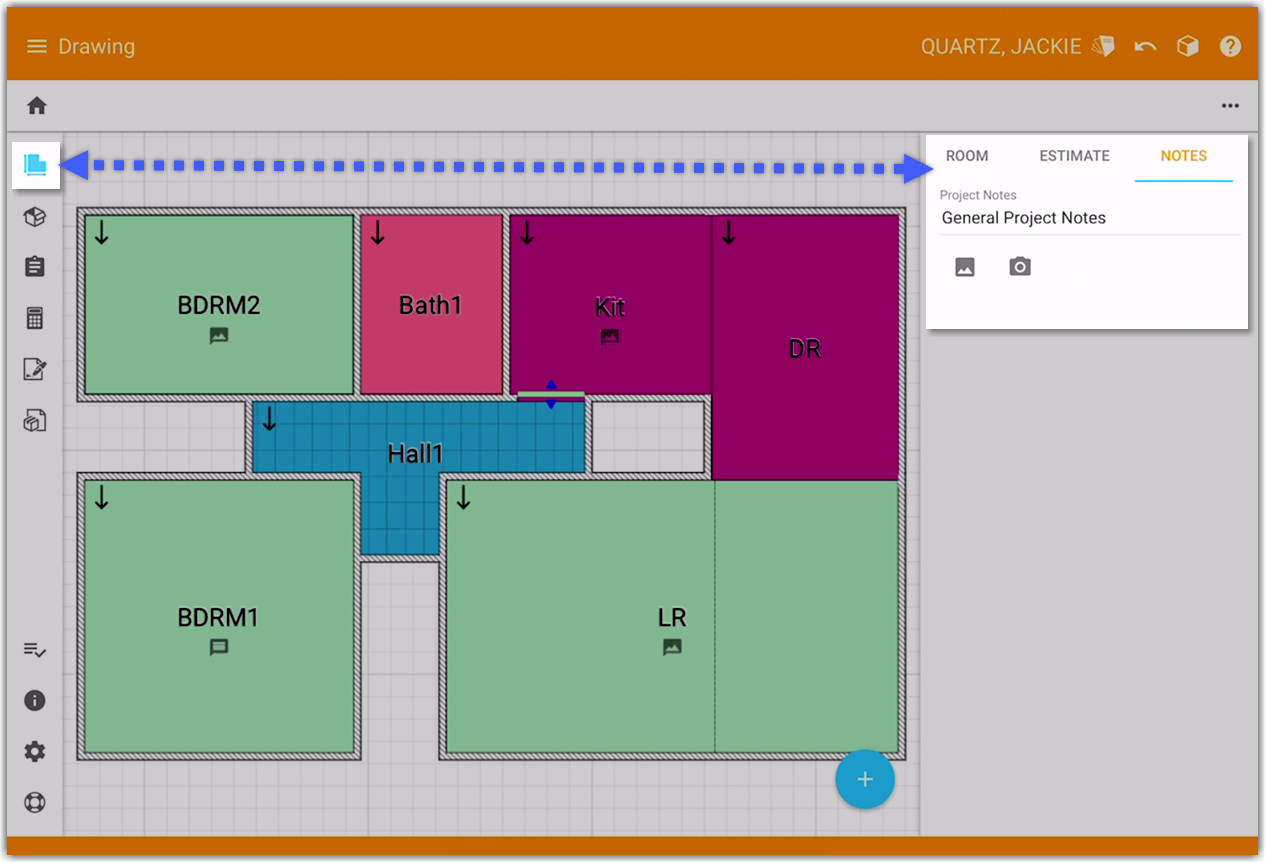The width and height of the screenshot is (1266, 863).
Task: Open the settings gear in sidebar
Action: pos(35,752)
